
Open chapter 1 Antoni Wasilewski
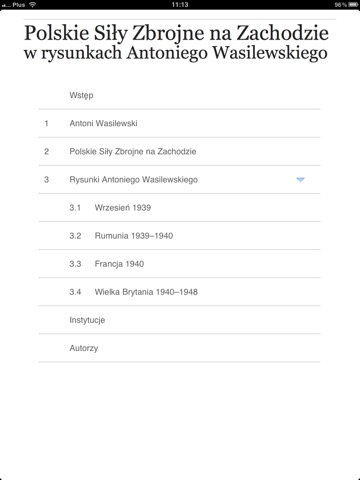tap(179, 123)
